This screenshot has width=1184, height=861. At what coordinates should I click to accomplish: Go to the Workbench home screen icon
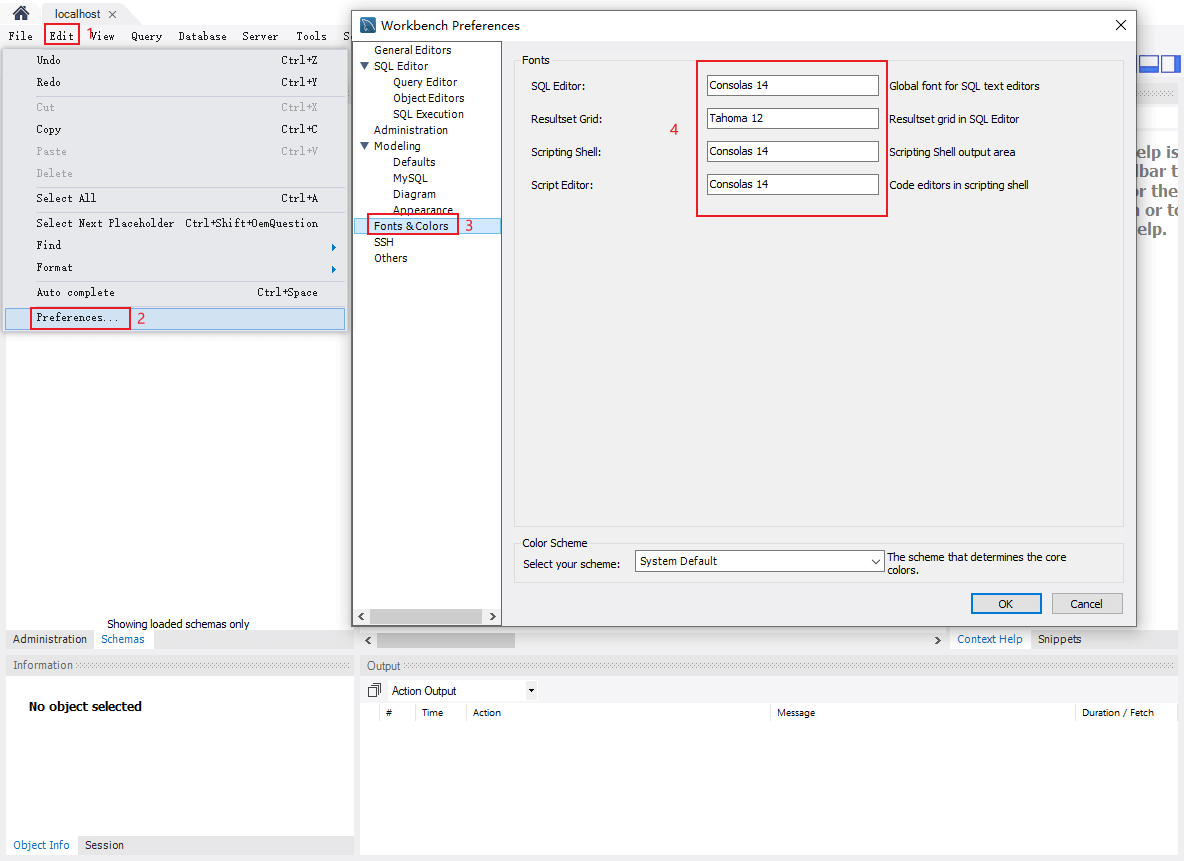(x=21, y=13)
